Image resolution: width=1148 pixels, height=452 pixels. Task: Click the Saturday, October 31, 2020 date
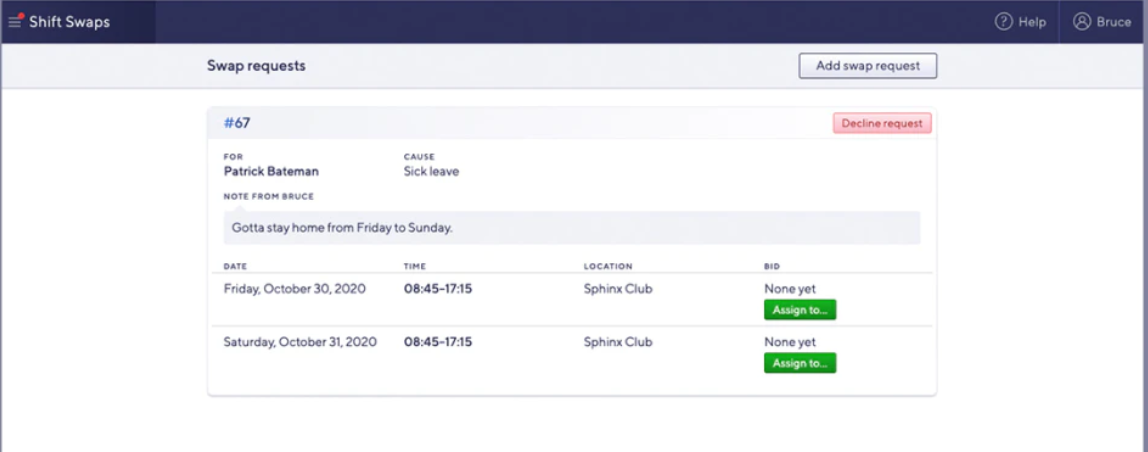300,342
